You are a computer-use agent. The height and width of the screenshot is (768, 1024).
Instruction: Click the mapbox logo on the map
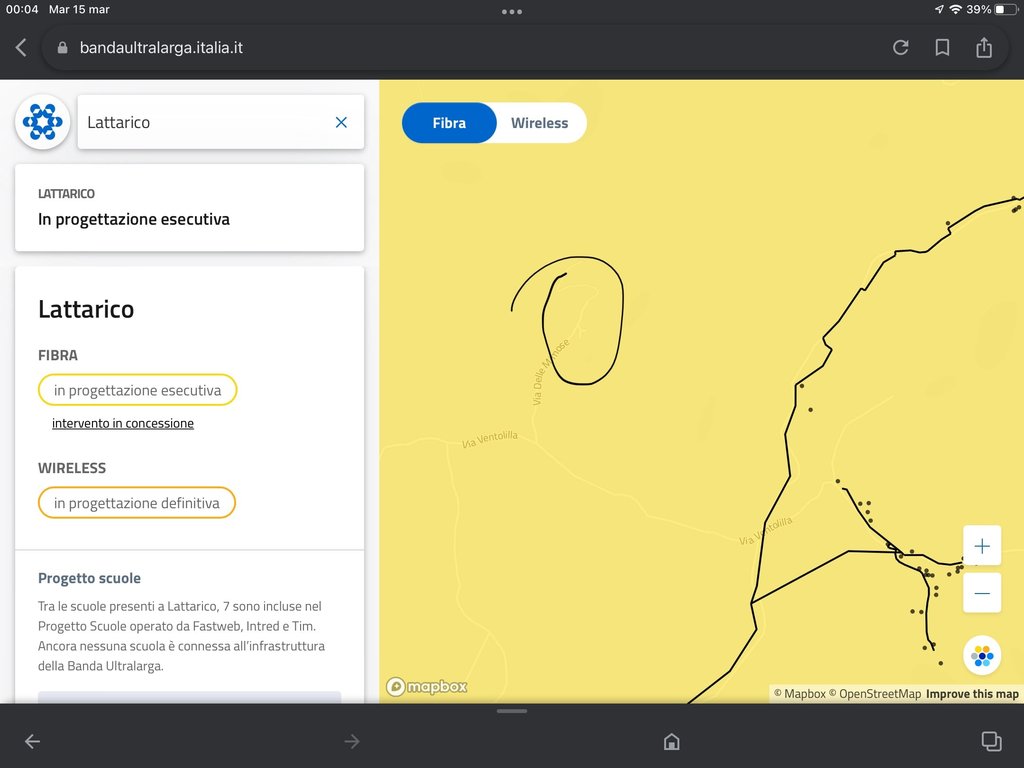tap(427, 686)
